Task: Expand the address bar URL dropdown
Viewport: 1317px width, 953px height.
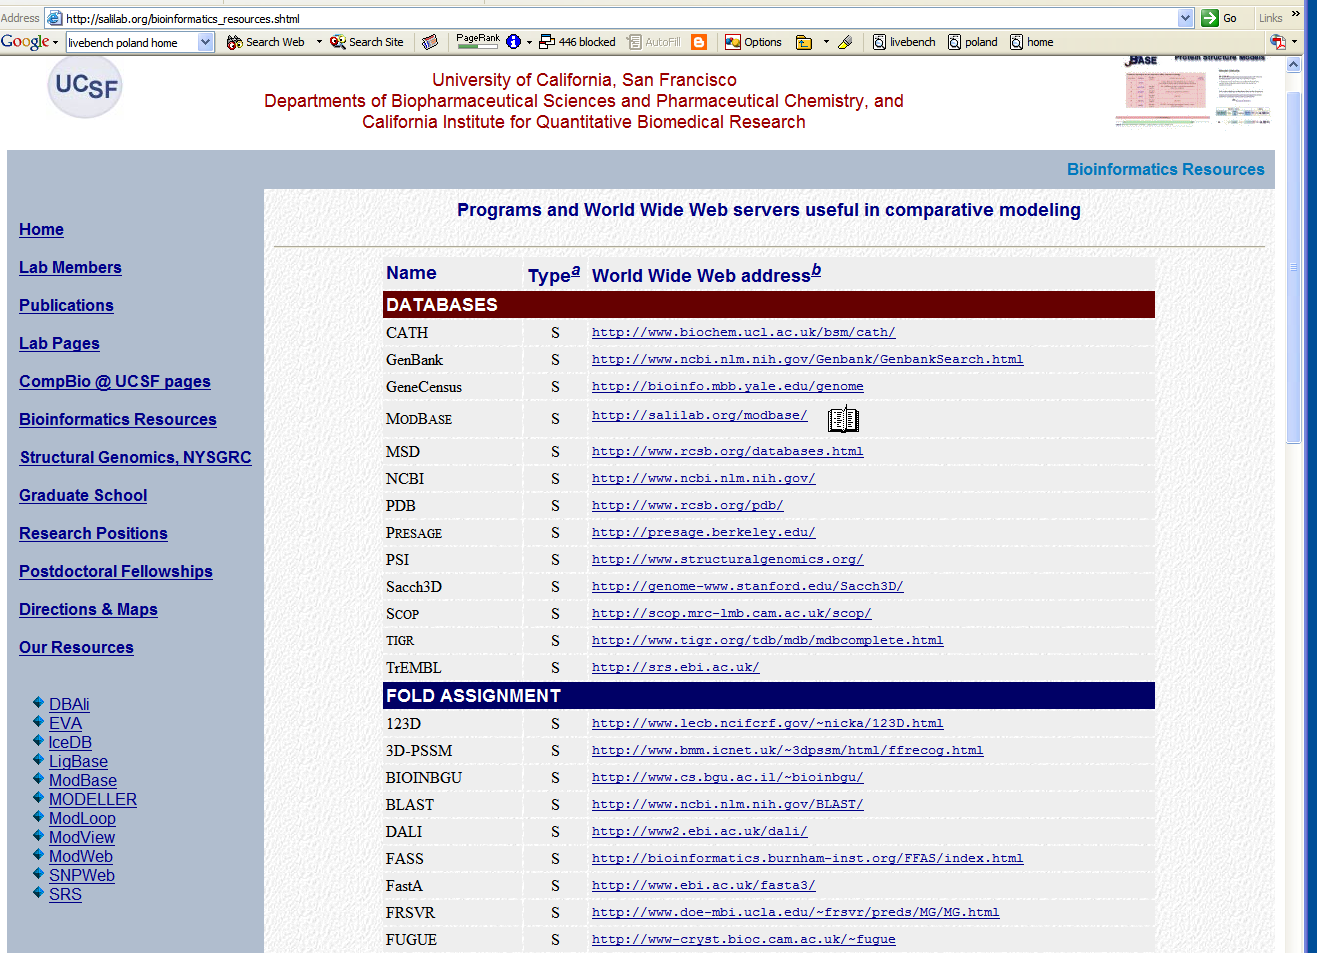Action: [1185, 18]
